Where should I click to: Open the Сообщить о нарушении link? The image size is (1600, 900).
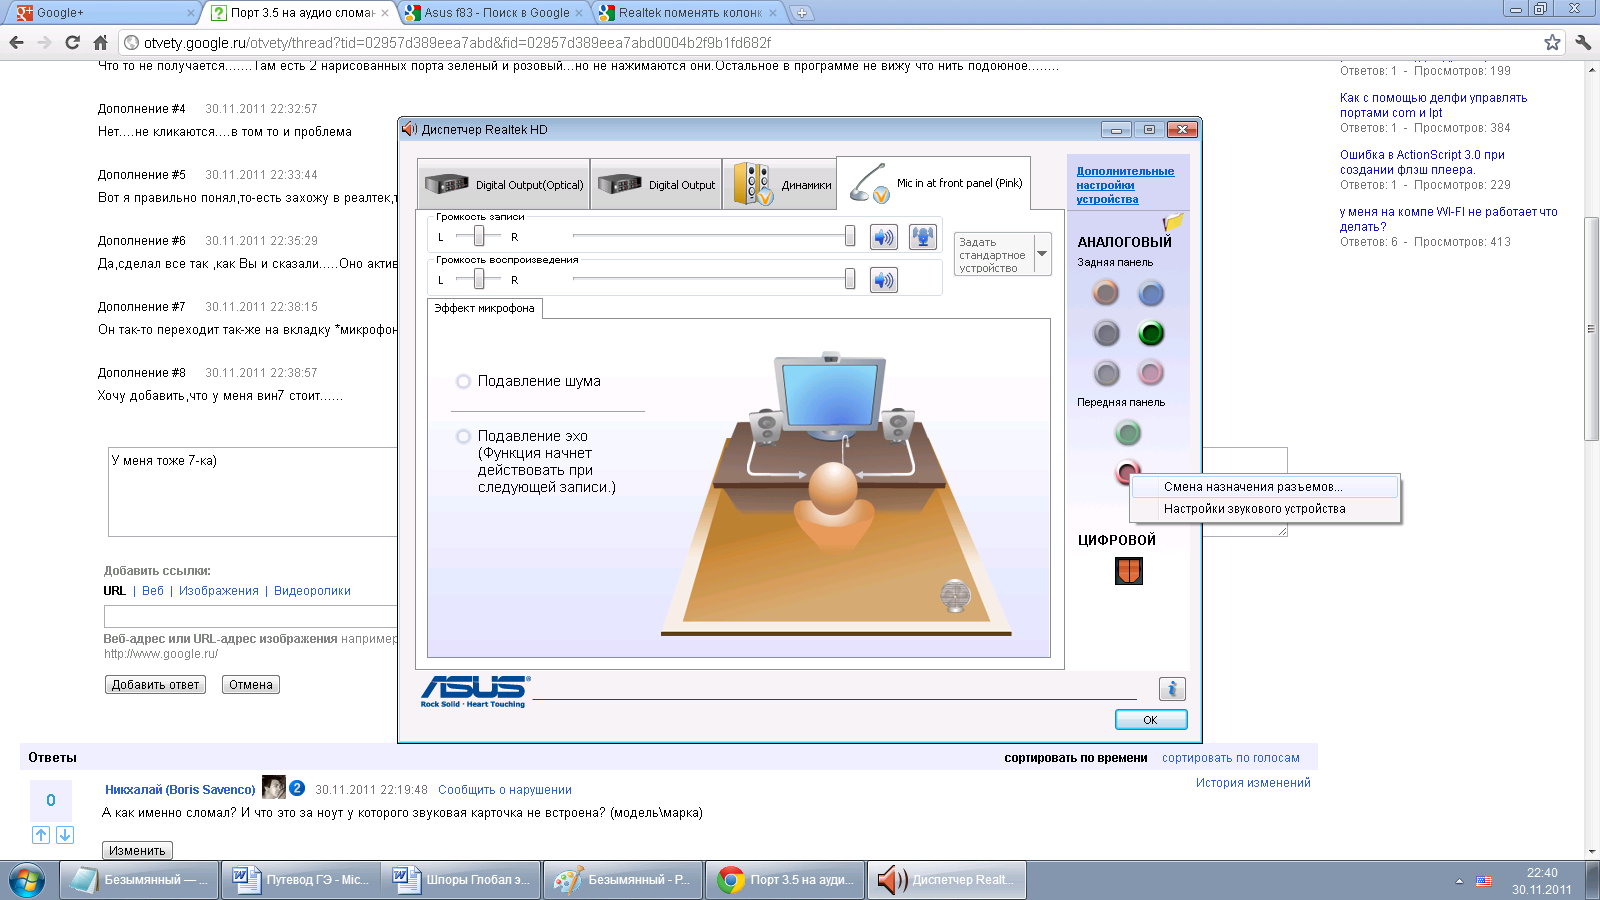pyautogui.click(x=505, y=790)
